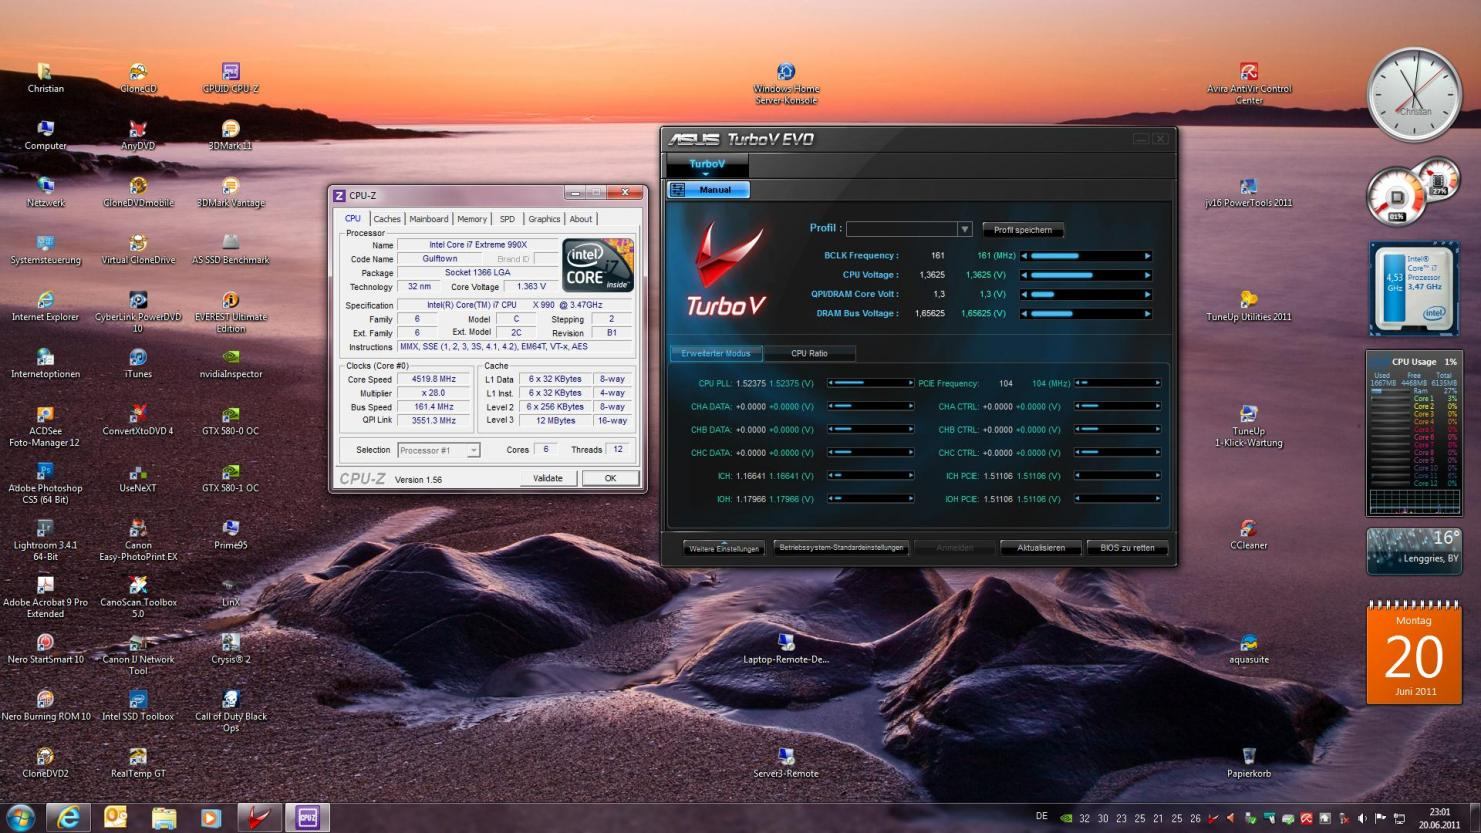Launch Prime95 desktop shortcut

[231, 534]
